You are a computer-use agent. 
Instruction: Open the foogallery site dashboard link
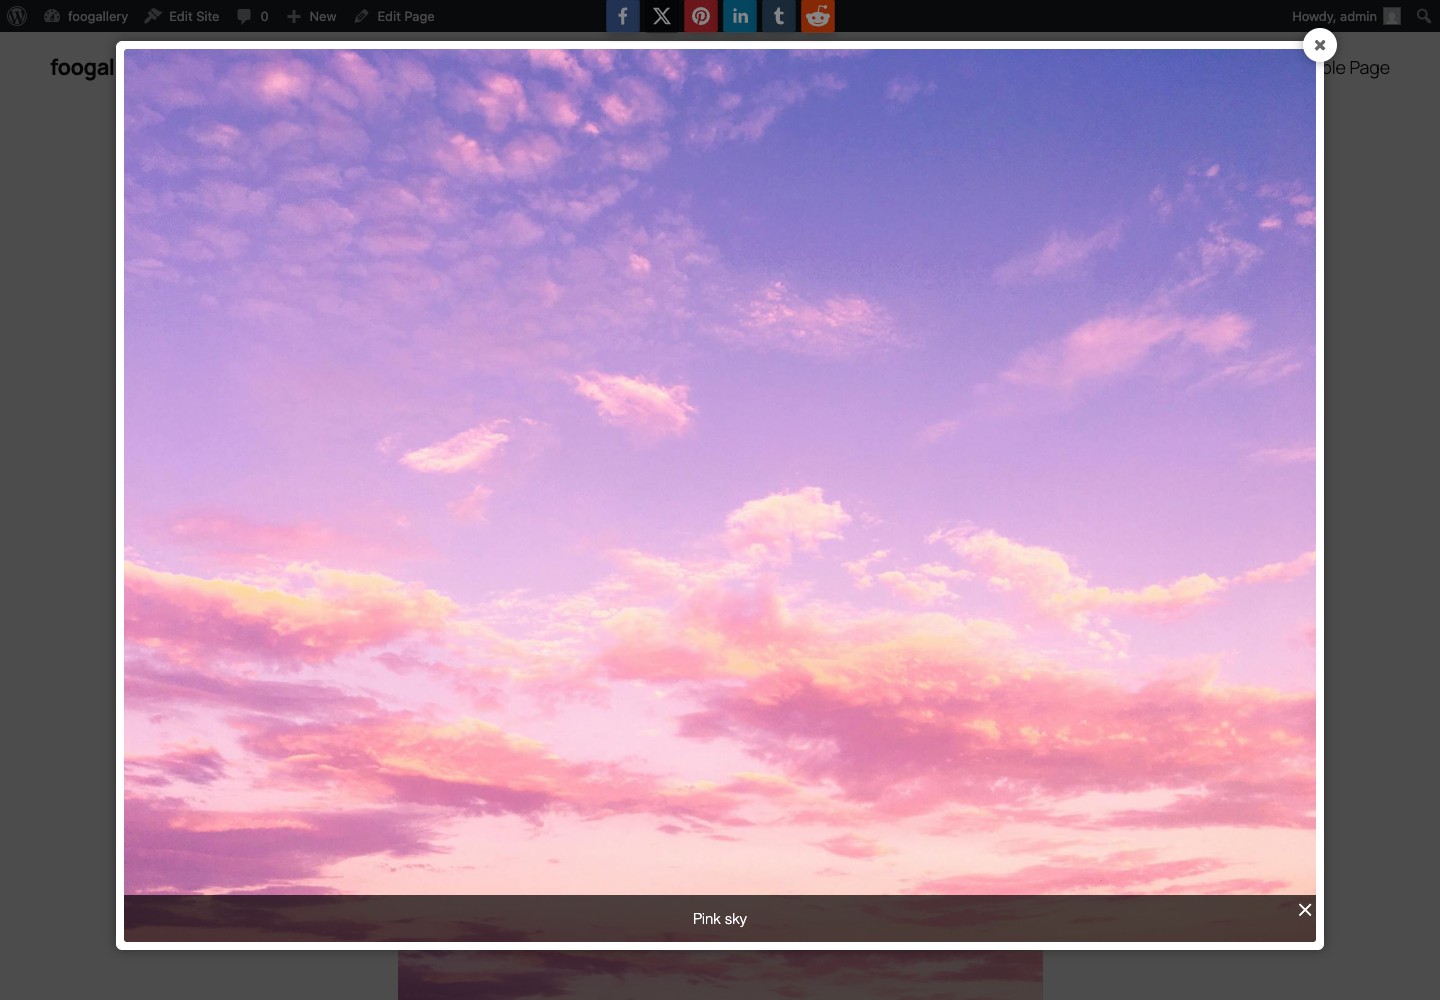pyautogui.click(x=86, y=16)
